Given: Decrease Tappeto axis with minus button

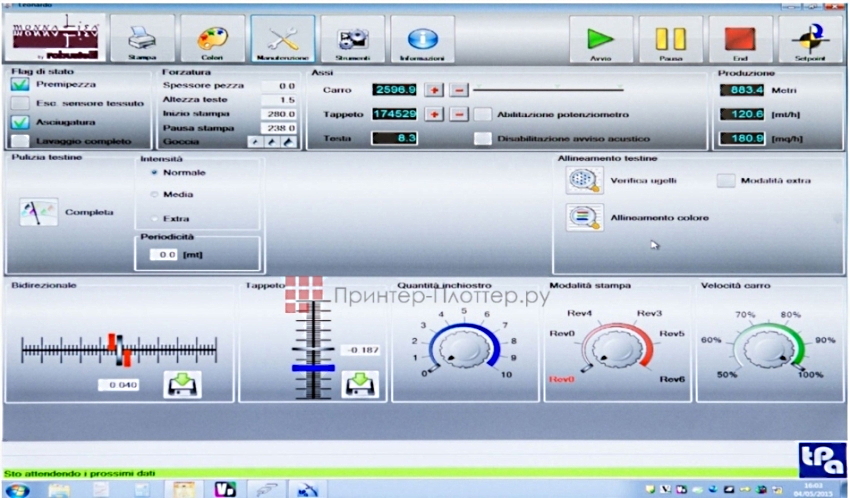Looking at the screenshot, I should [459, 114].
